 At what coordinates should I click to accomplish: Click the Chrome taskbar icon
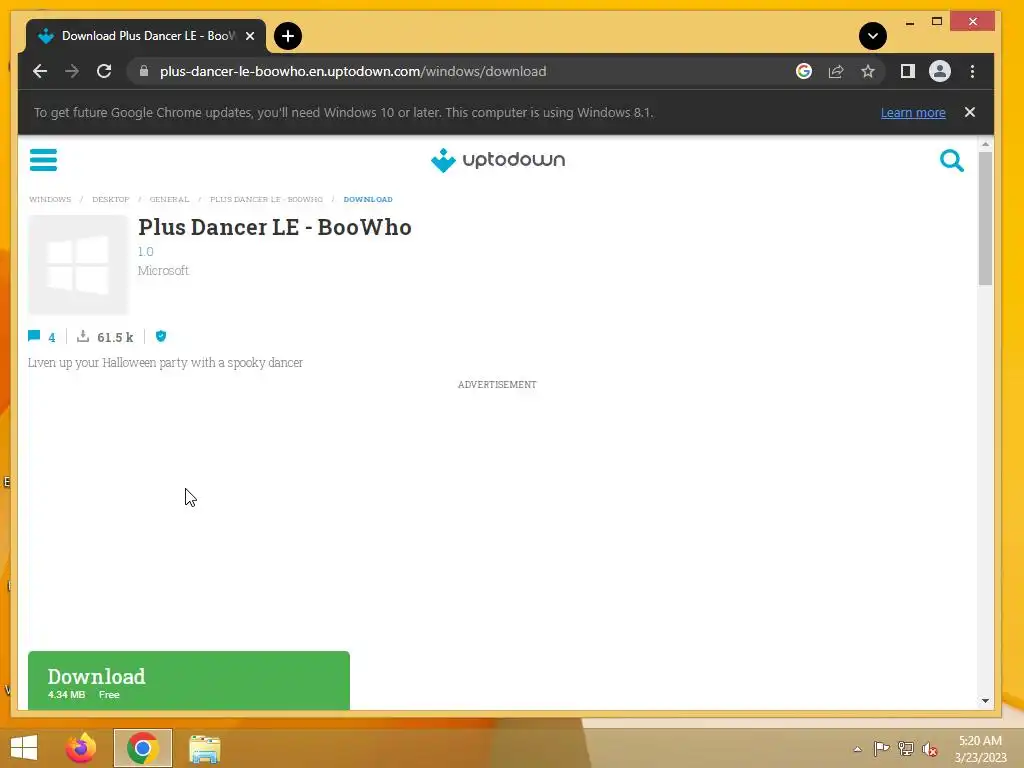142,748
